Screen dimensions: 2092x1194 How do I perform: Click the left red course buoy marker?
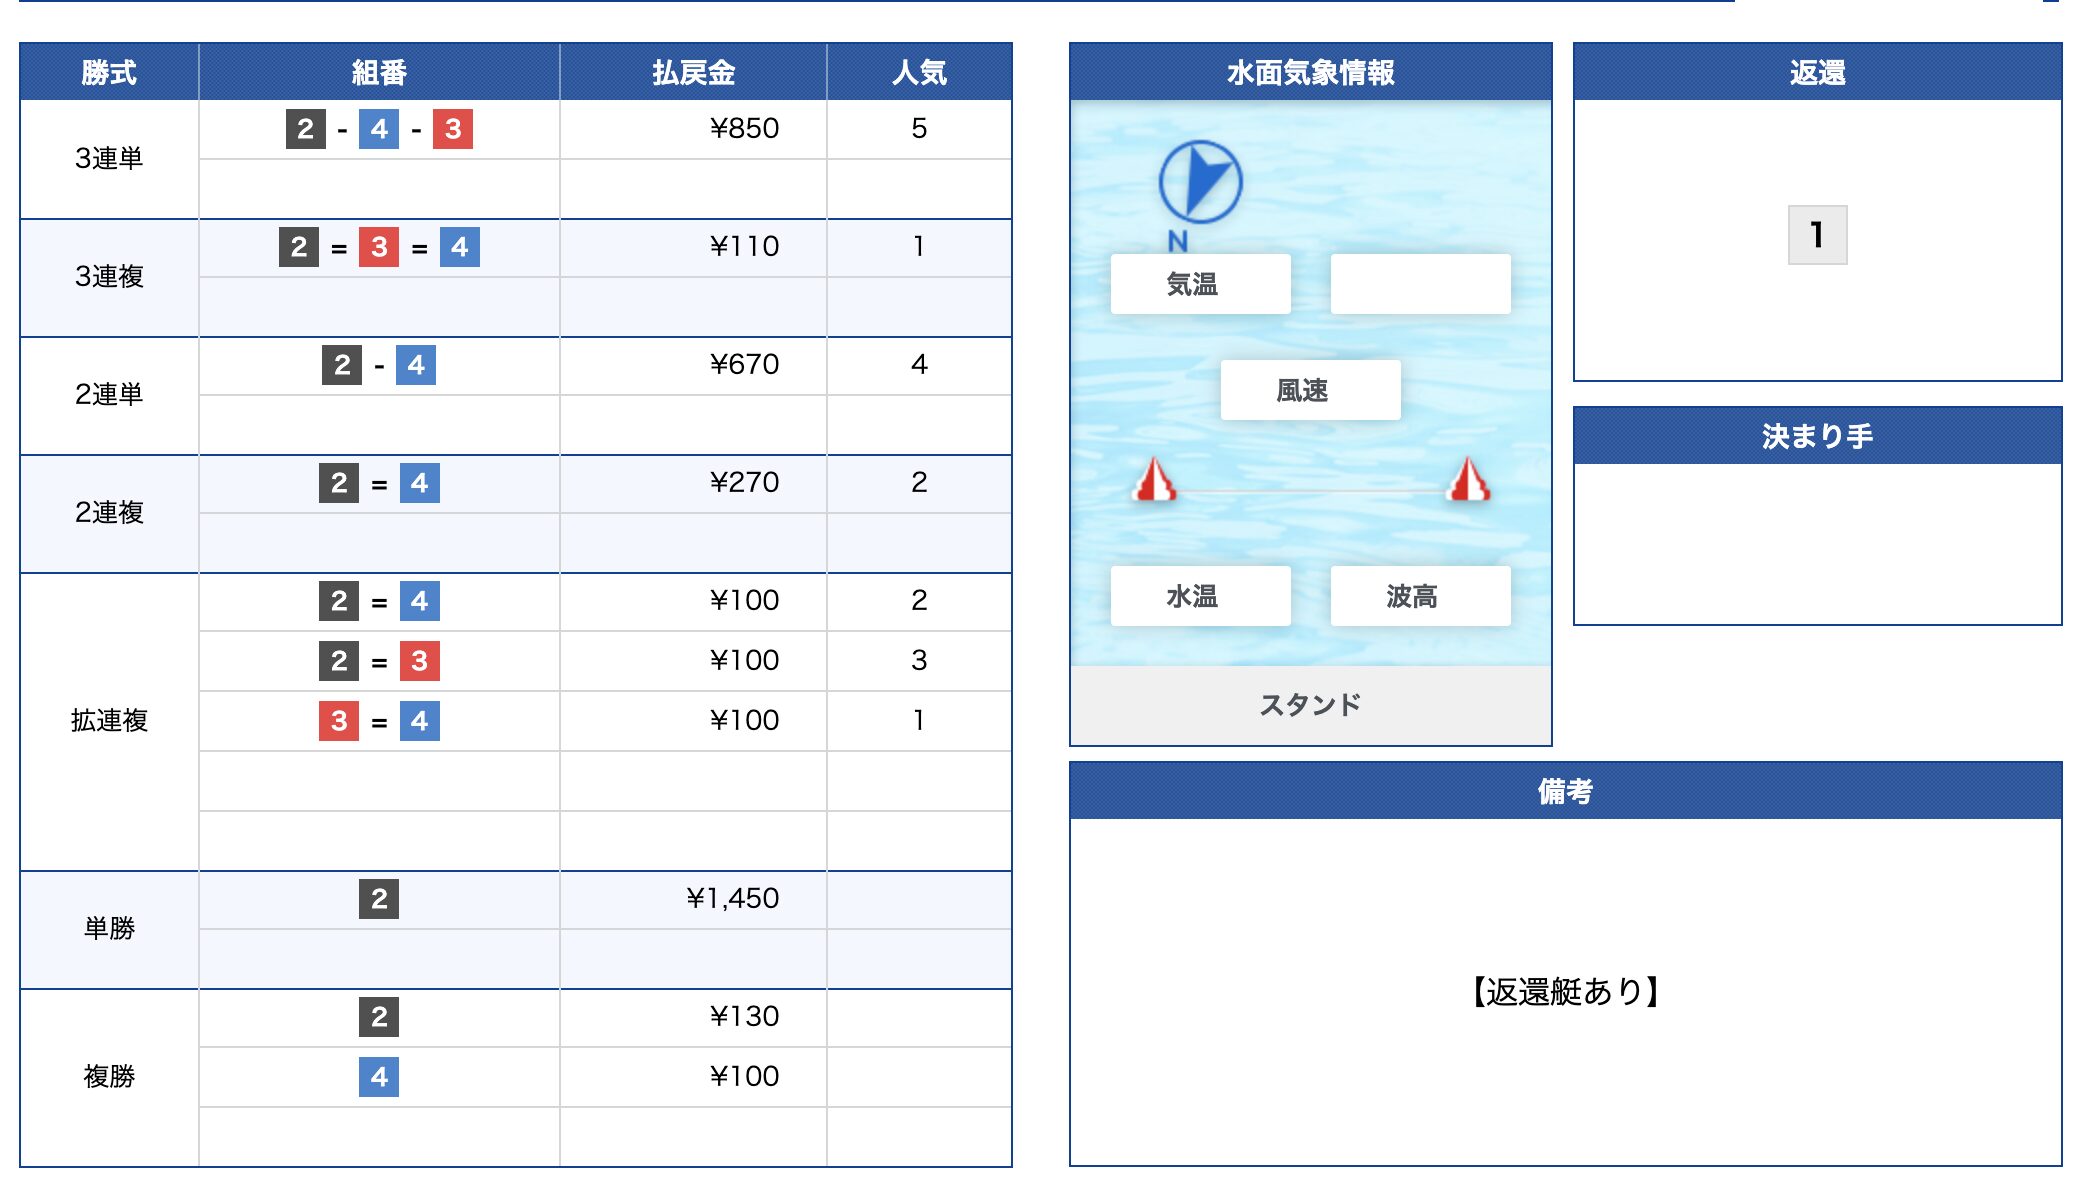click(x=1154, y=479)
